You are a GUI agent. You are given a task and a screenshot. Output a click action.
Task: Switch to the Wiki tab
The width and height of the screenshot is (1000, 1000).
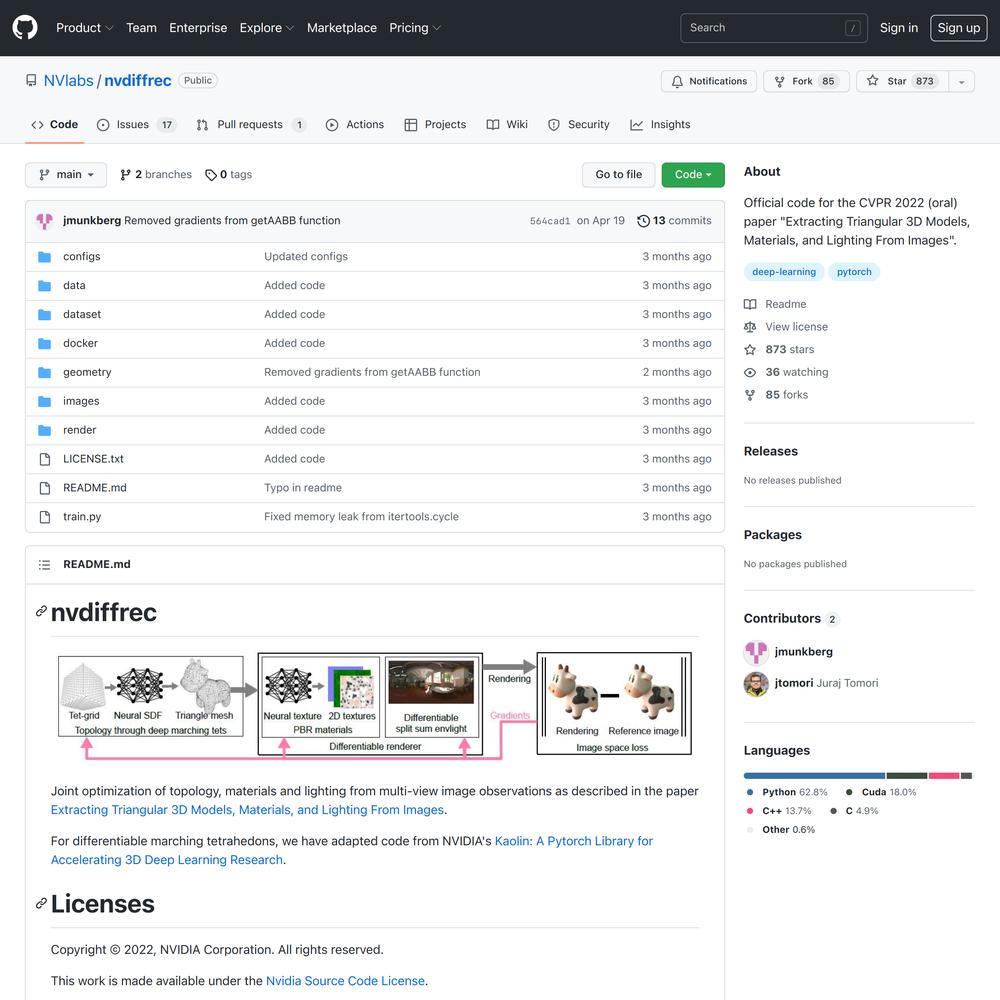508,125
